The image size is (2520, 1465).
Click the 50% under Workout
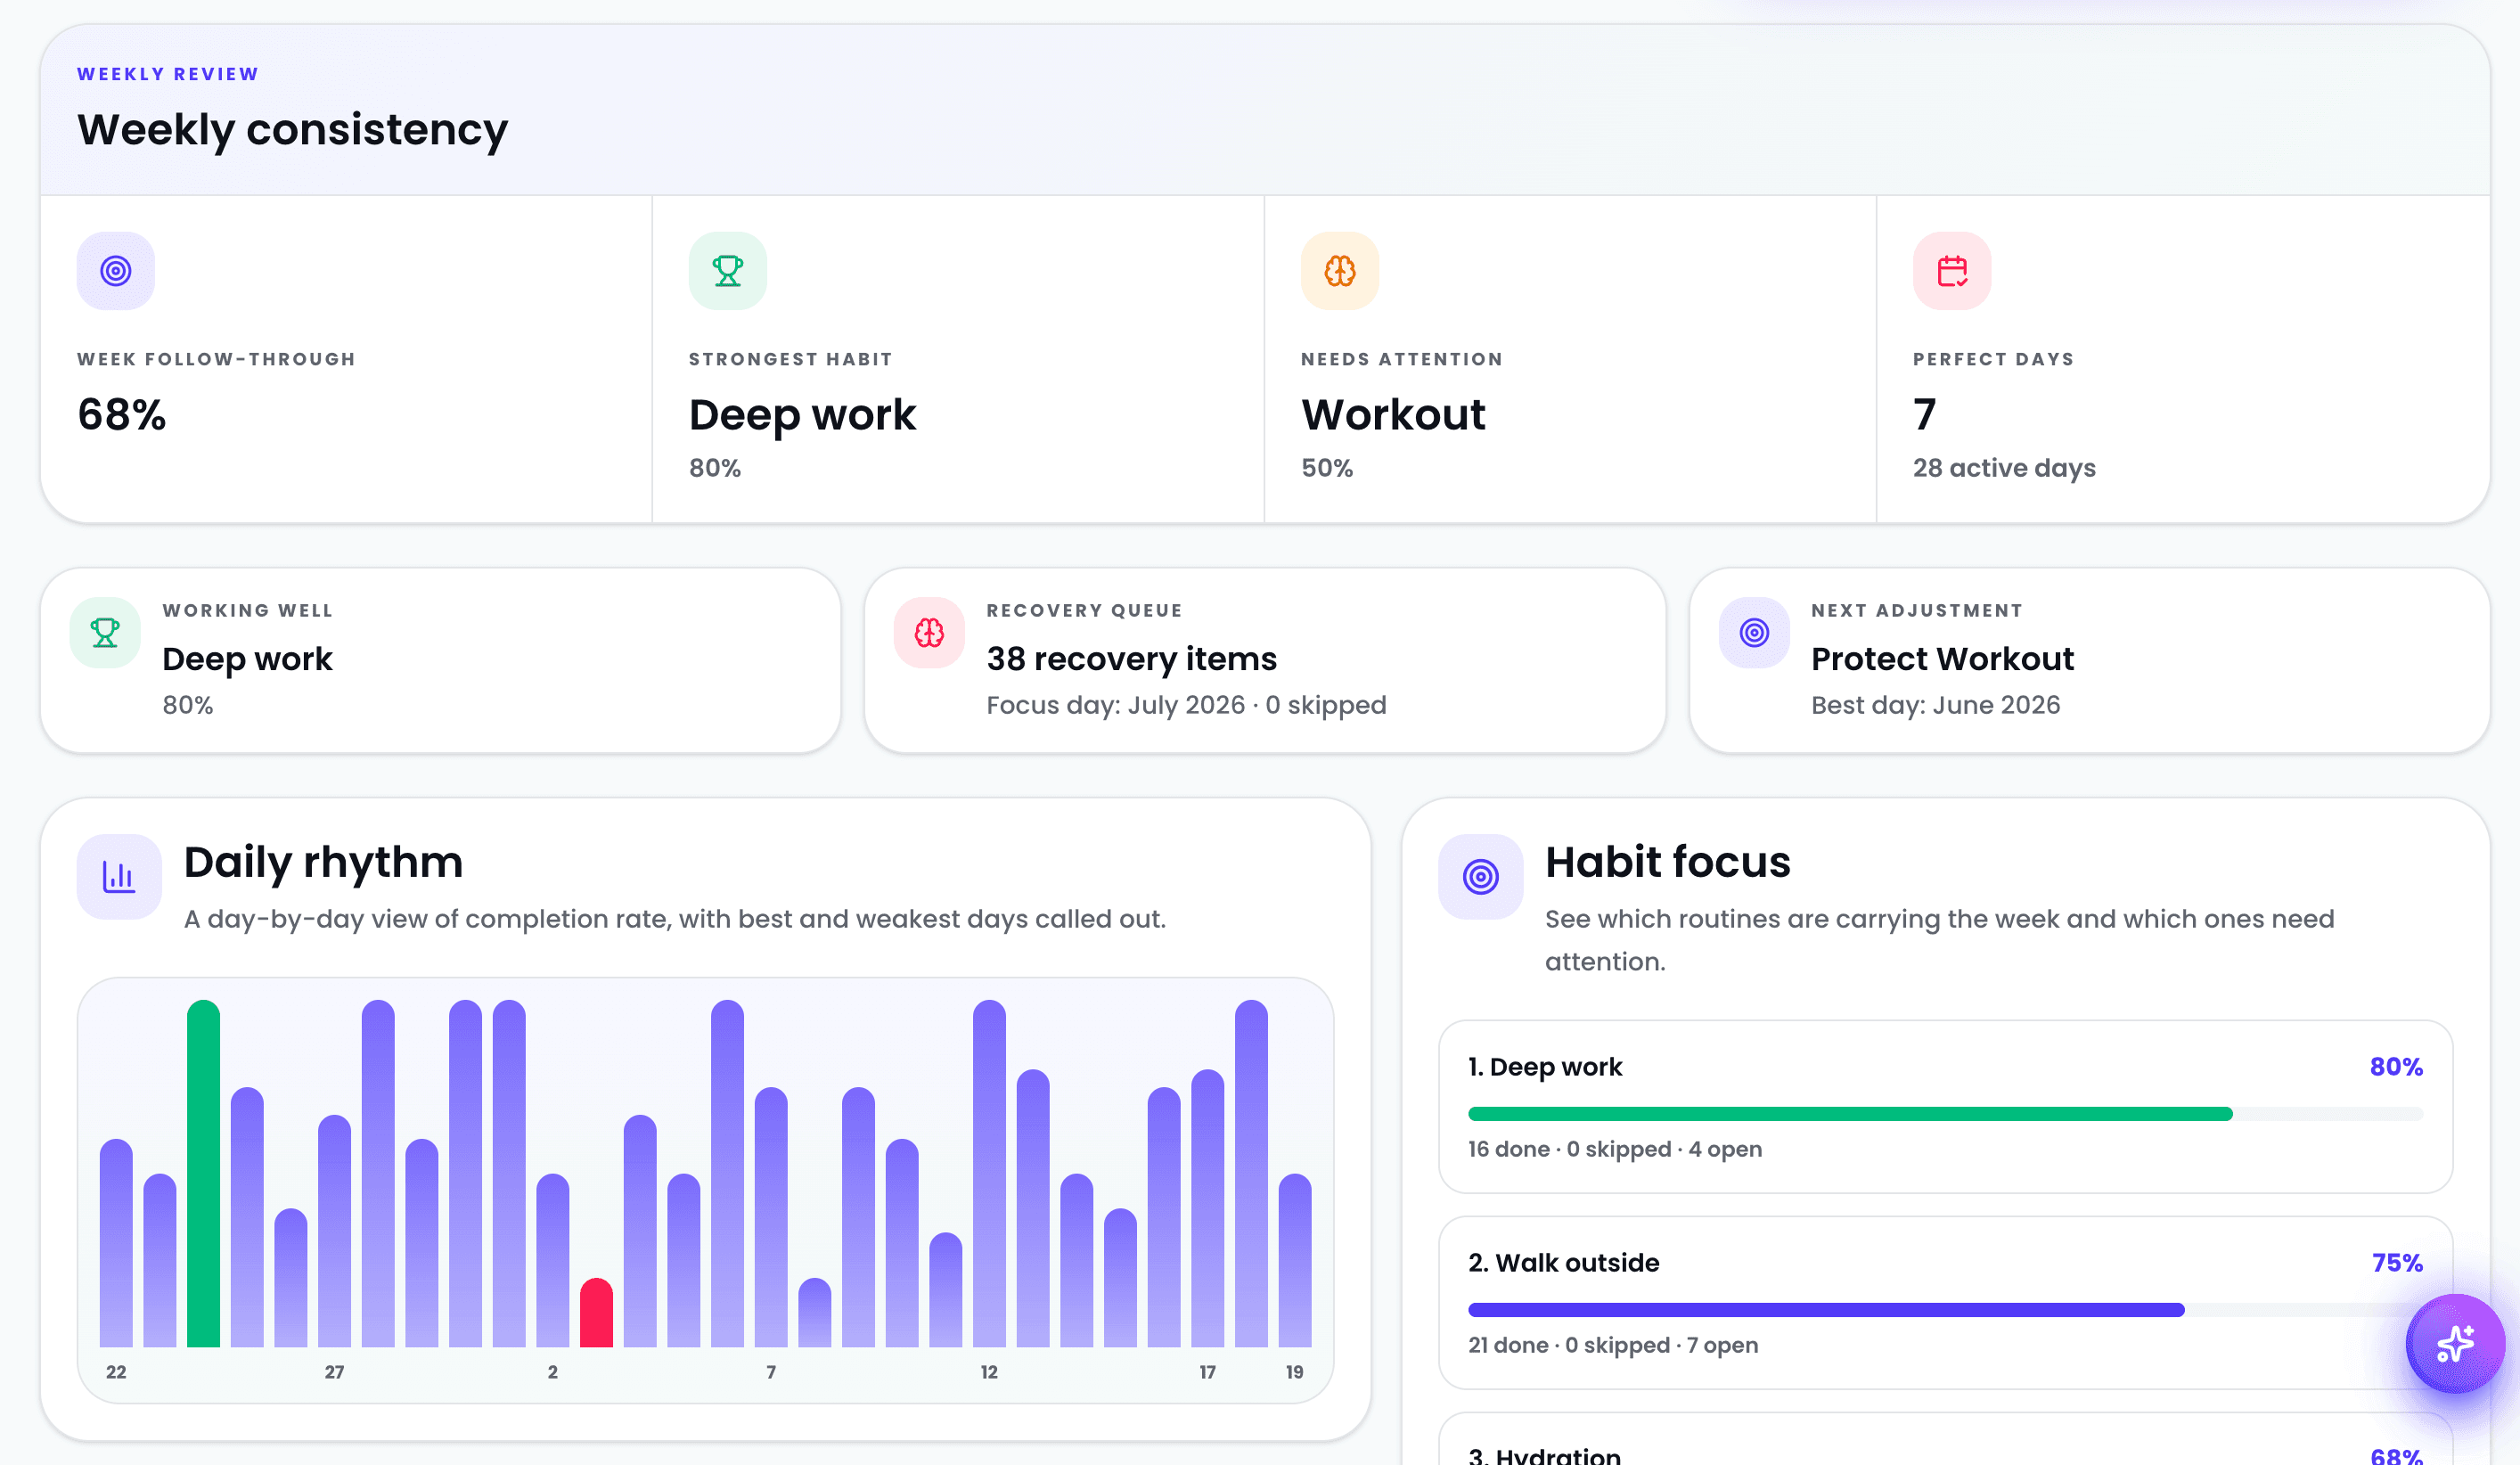(x=1326, y=468)
